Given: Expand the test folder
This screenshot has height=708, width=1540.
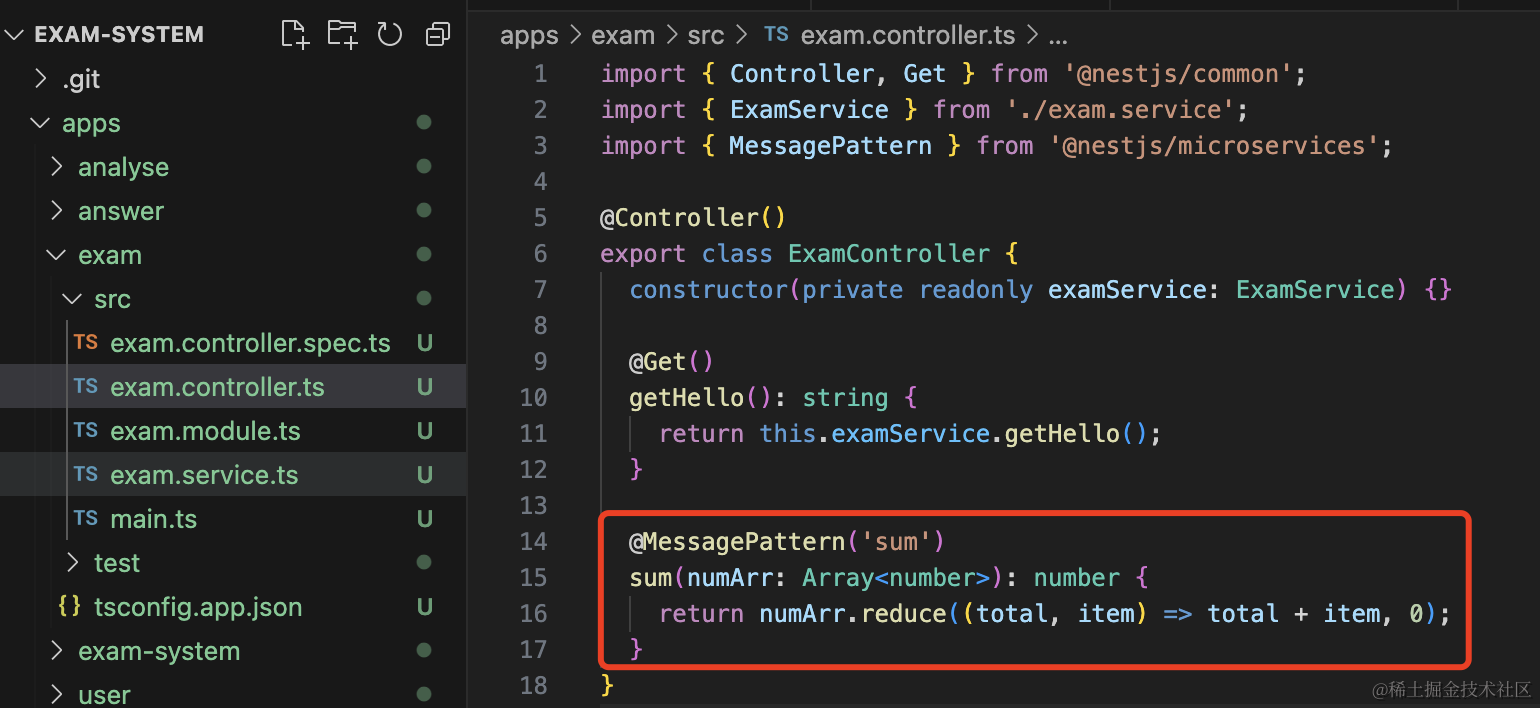Looking at the screenshot, I should [73, 563].
